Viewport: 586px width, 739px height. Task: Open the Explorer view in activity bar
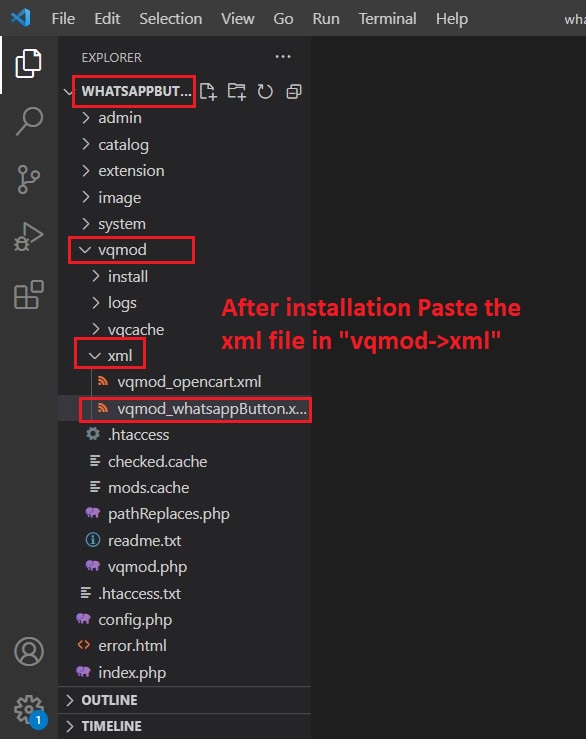pyautogui.click(x=28, y=63)
